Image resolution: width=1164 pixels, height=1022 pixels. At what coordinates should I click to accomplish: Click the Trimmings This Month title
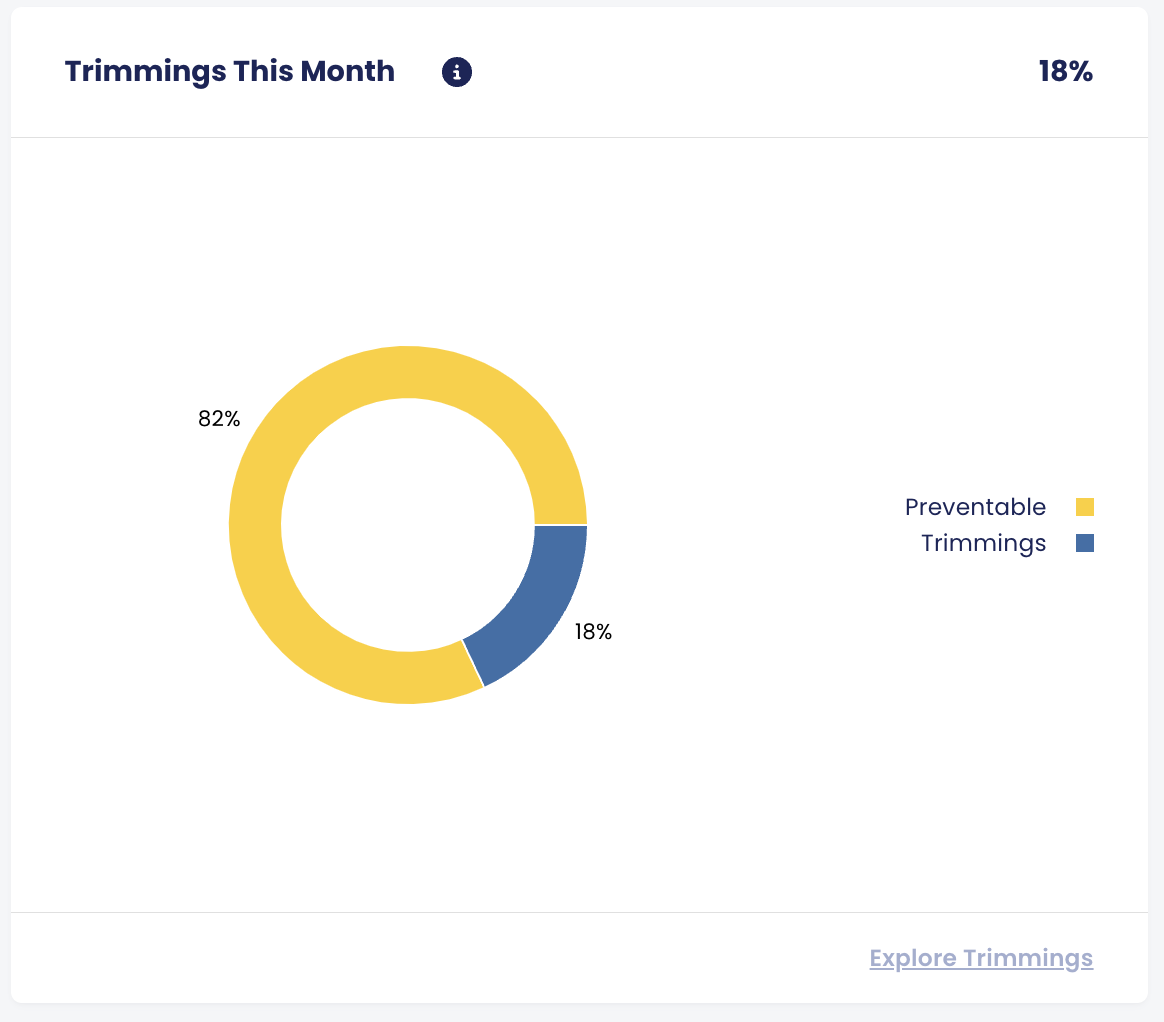(x=230, y=72)
